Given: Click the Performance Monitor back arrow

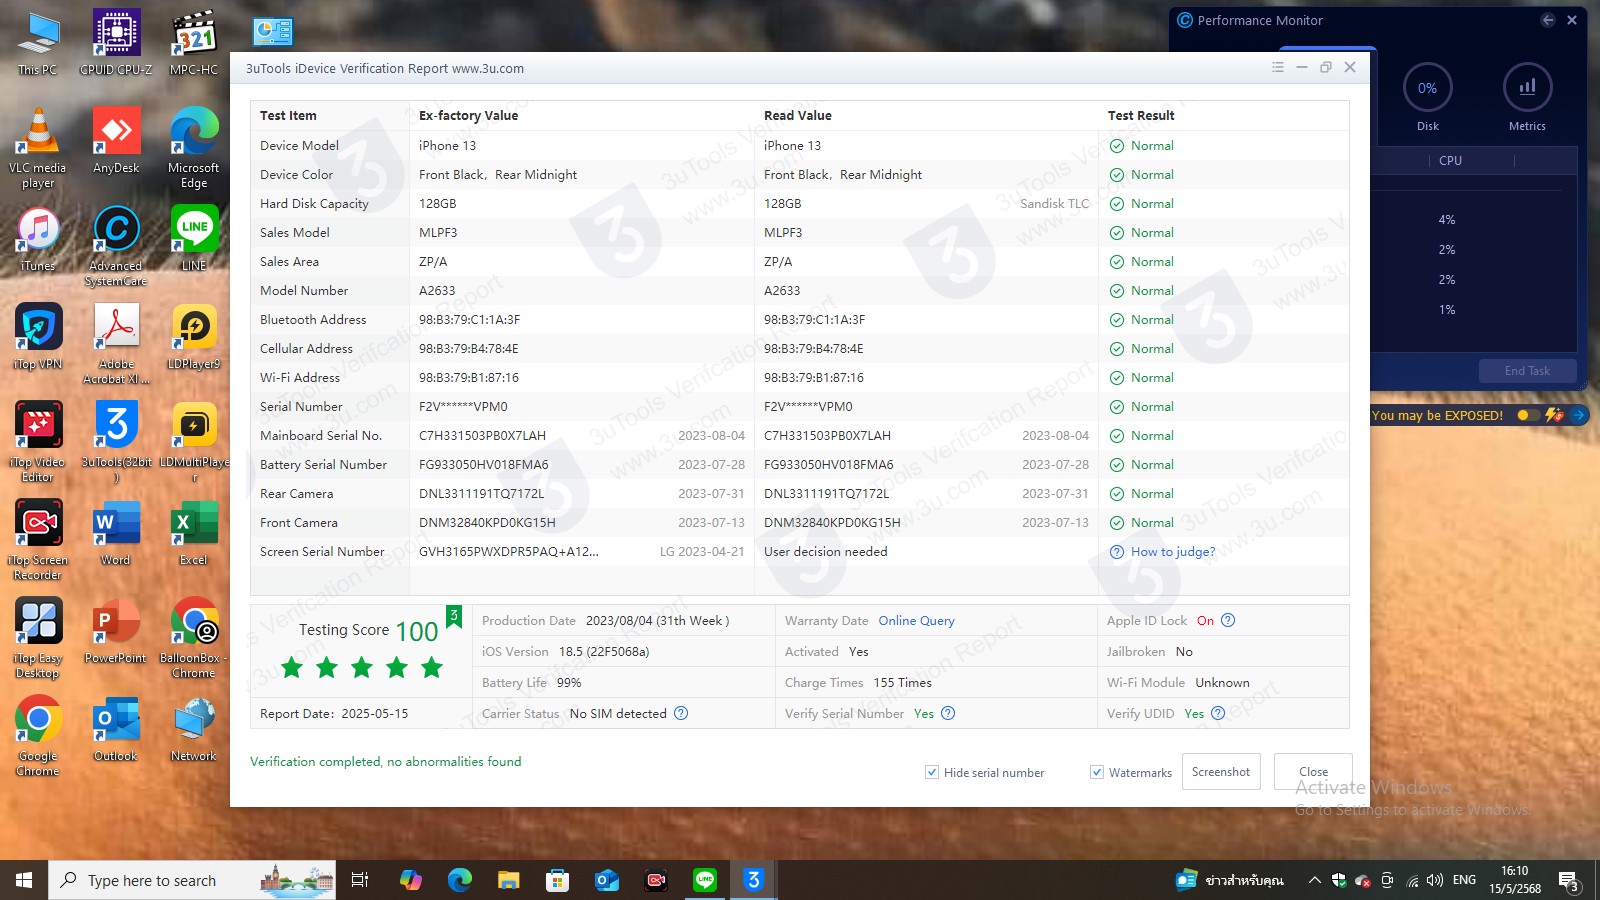Looking at the screenshot, I should pyautogui.click(x=1548, y=20).
